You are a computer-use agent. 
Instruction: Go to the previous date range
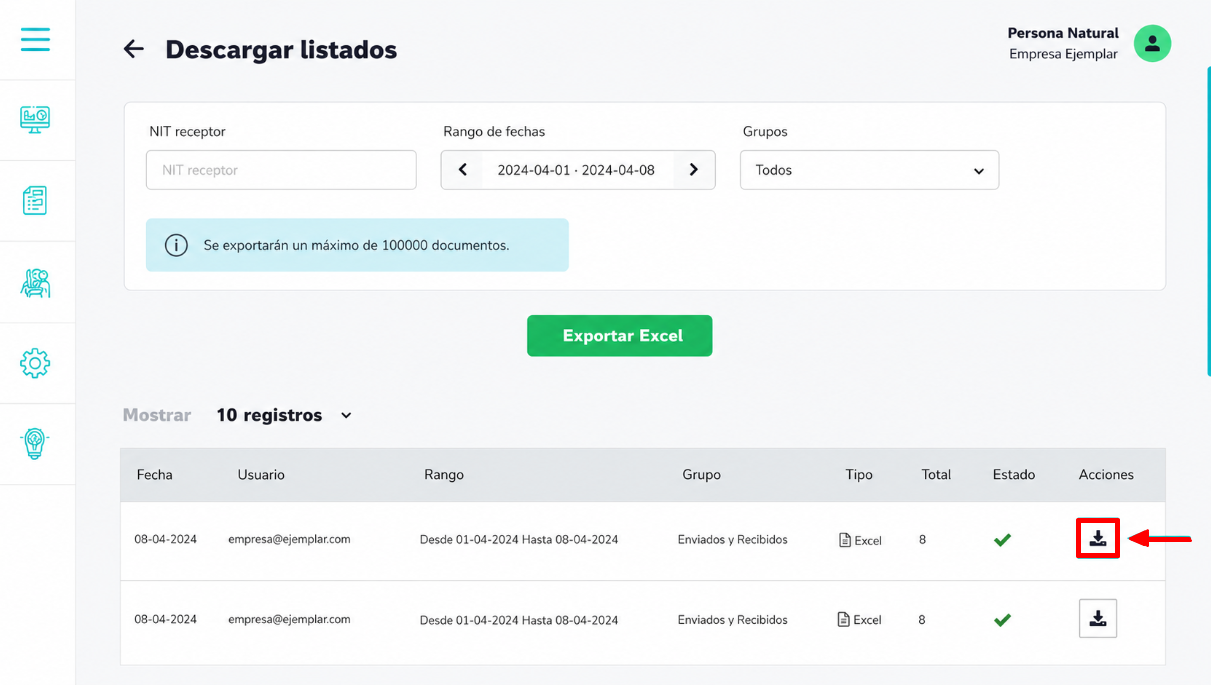[462, 170]
